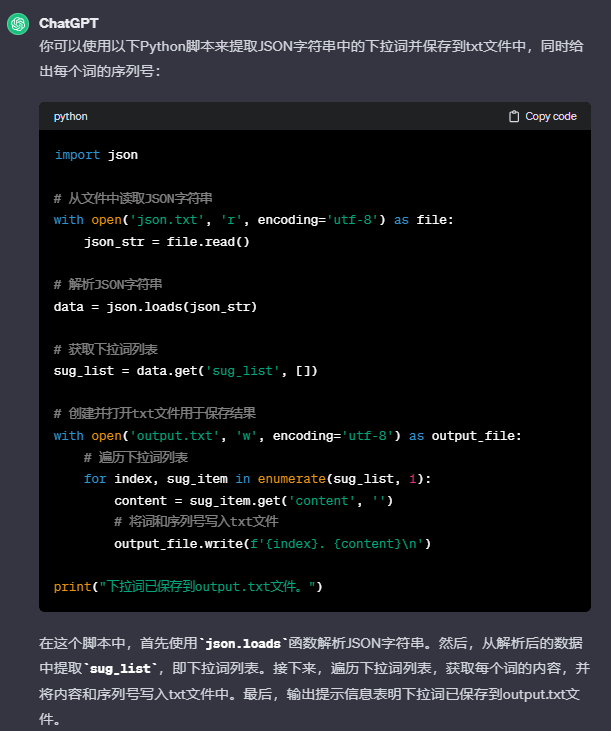Click the ChatGPT sender name
Viewport: 611px width, 731px height.
(69, 23)
